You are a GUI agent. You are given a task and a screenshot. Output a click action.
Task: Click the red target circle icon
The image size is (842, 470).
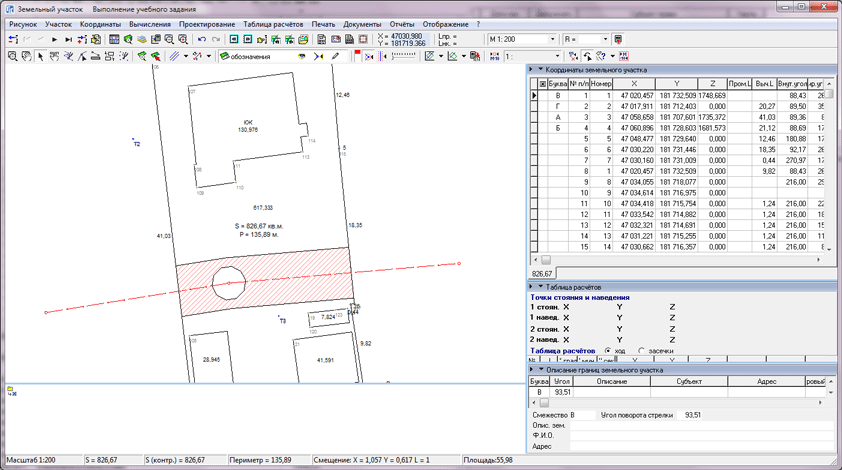[x=363, y=39]
